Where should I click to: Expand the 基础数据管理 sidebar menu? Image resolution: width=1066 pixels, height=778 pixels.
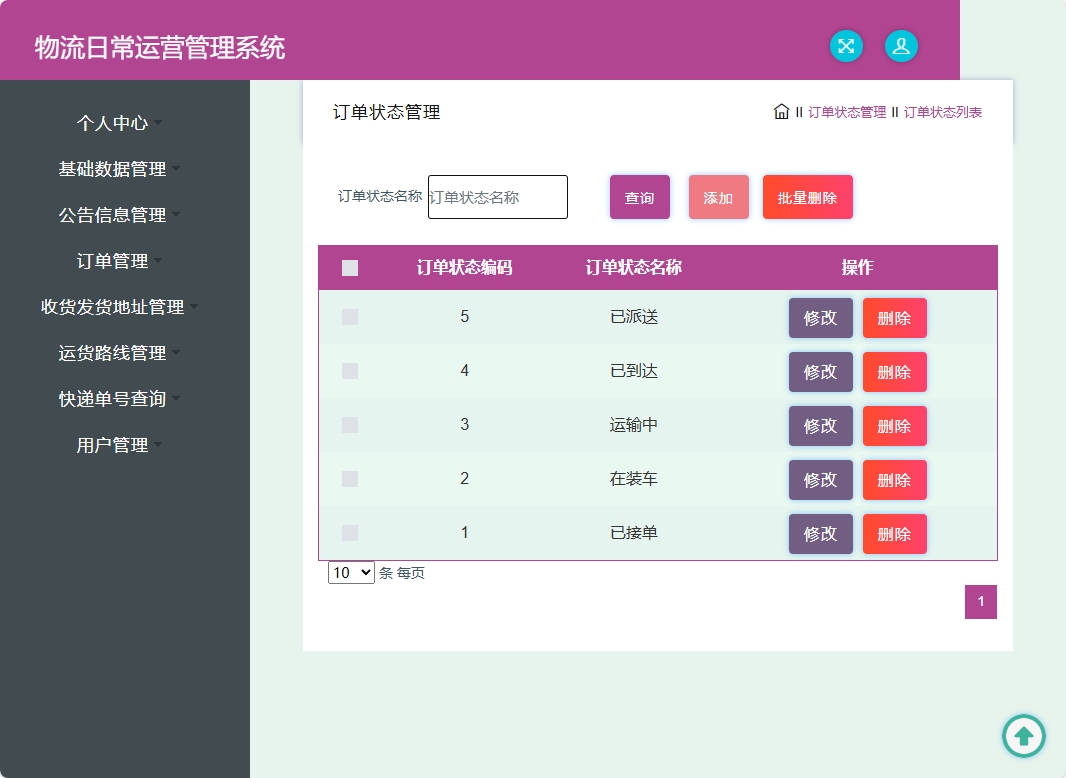pyautogui.click(x=113, y=168)
